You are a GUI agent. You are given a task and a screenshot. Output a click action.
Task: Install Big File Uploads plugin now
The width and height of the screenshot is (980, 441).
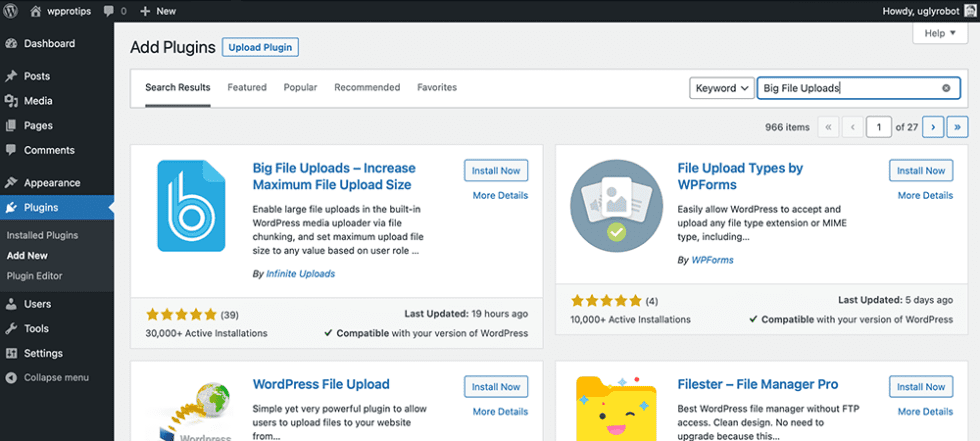(496, 171)
